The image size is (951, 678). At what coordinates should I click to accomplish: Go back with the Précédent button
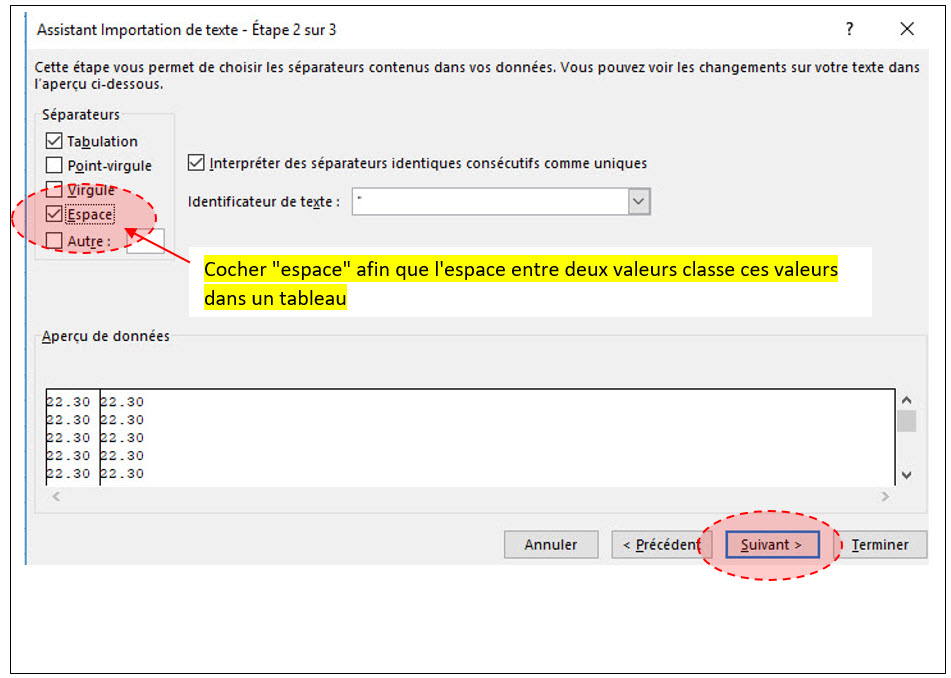pos(661,545)
